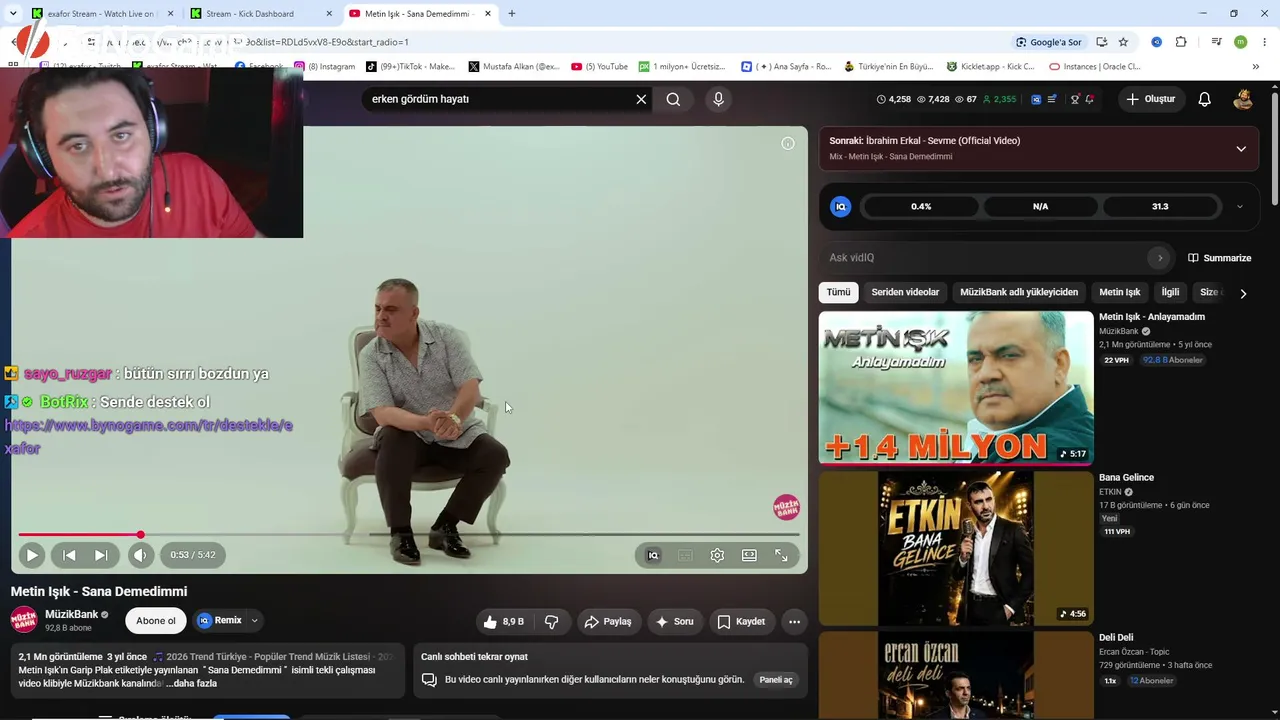
Task: Select the 'Seriden videolar' filter chip
Action: [x=905, y=292]
